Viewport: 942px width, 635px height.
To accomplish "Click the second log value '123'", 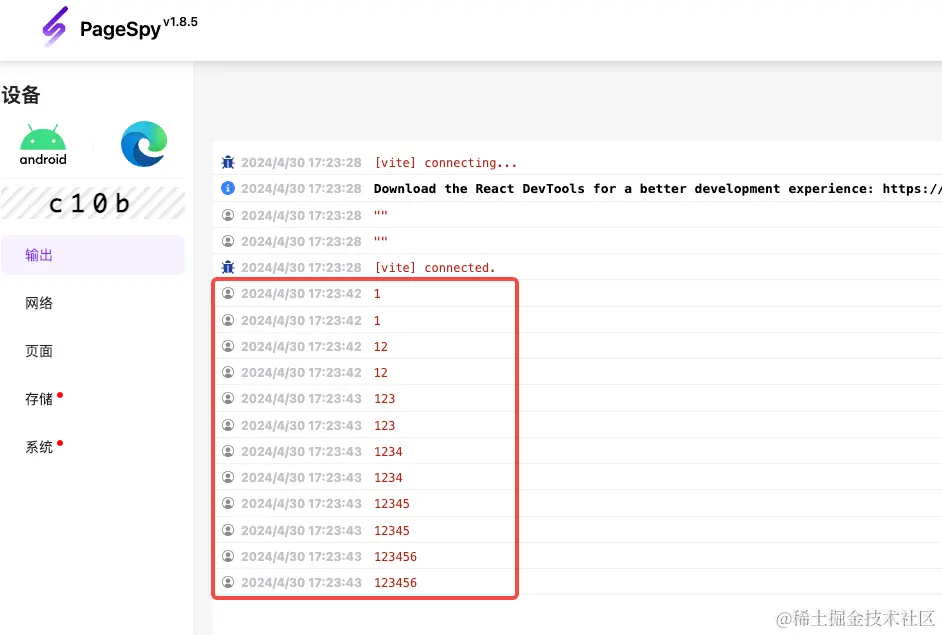I will pos(384,425).
